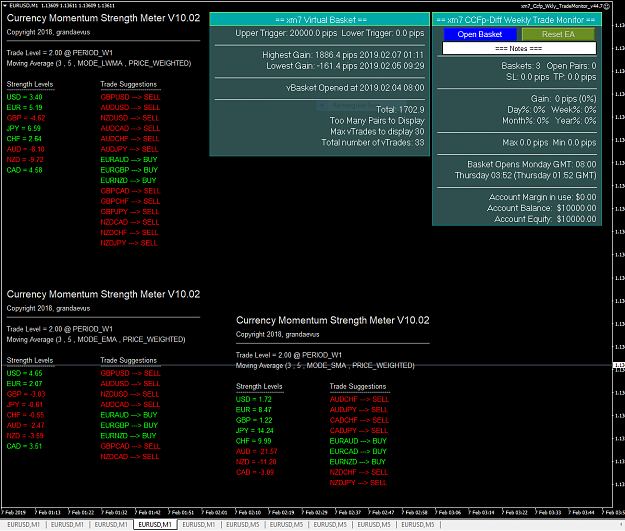Image resolution: width=625 pixels, height=531 pixels.
Task: Click the JPY = 6.59 strength level
Action: pyautogui.click(x=24, y=128)
